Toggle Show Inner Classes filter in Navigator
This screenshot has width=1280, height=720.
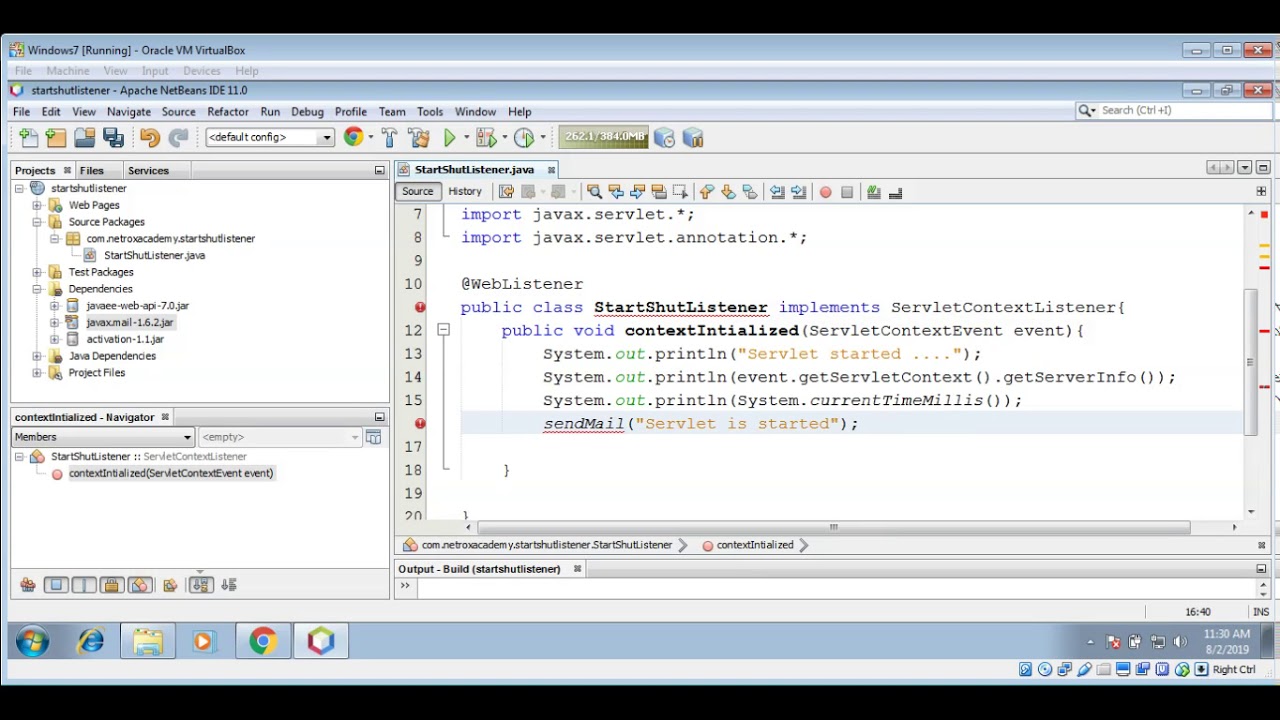[140, 585]
